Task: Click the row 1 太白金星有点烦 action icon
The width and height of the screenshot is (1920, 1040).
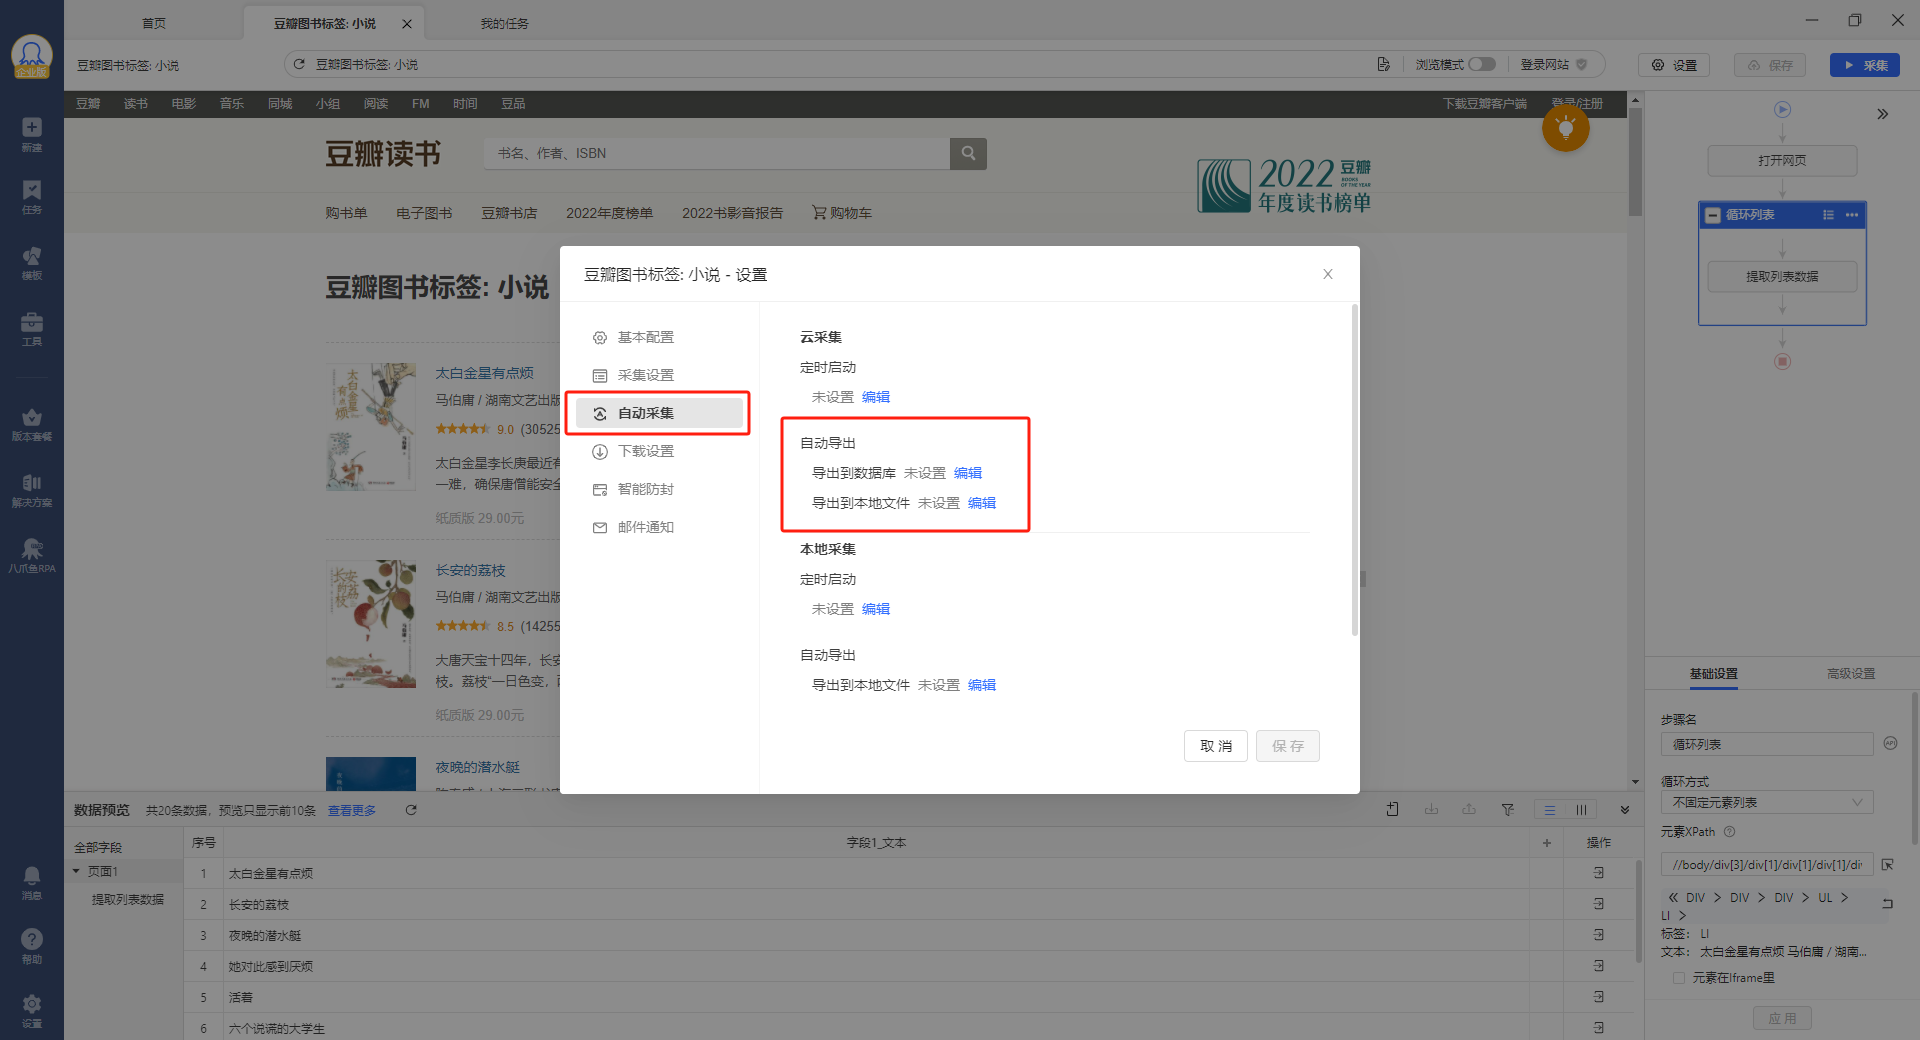Action: tap(1599, 873)
